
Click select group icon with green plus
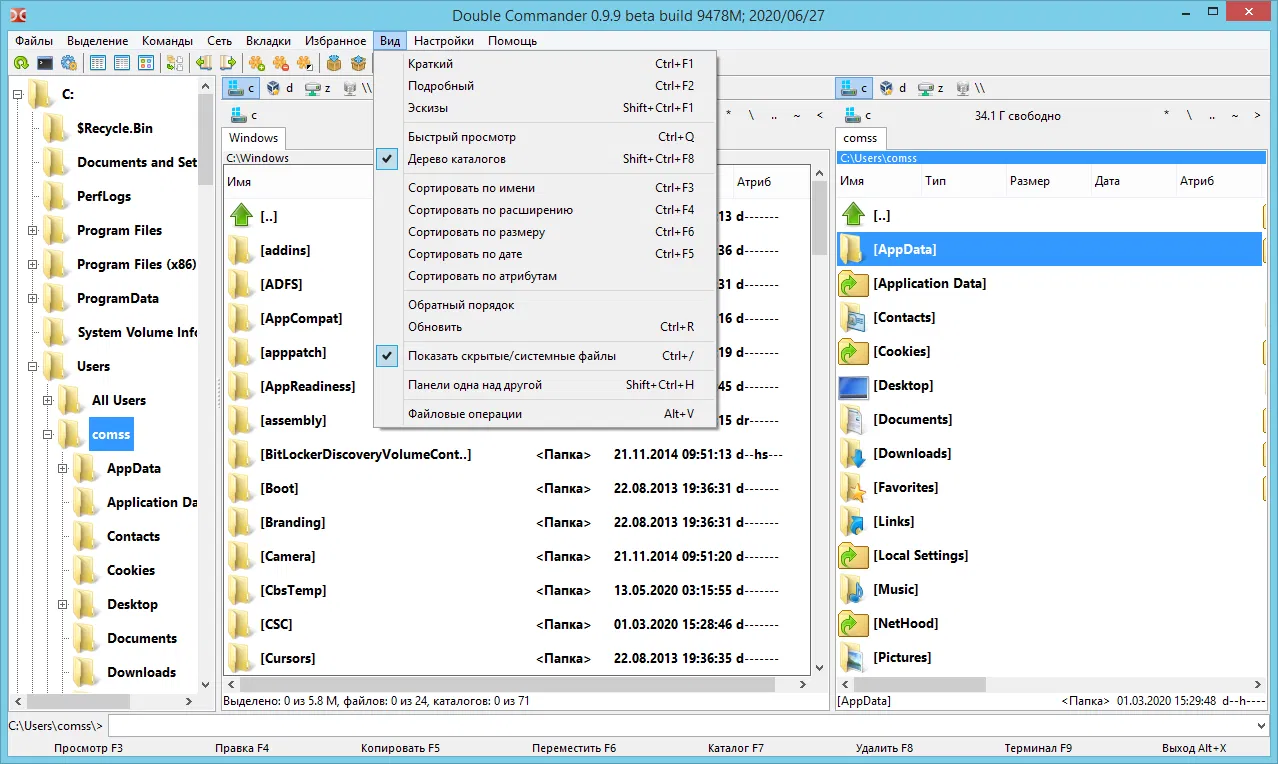(x=257, y=63)
